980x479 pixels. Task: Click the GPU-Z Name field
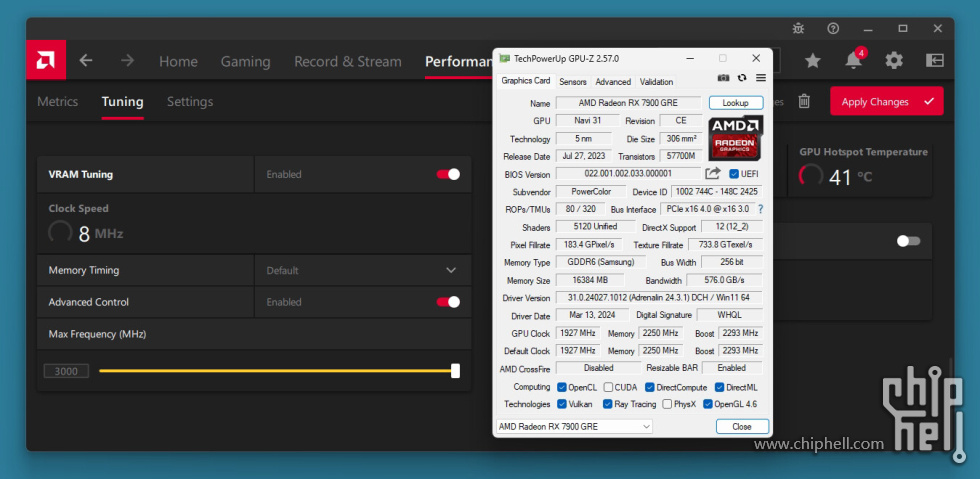[x=629, y=103]
